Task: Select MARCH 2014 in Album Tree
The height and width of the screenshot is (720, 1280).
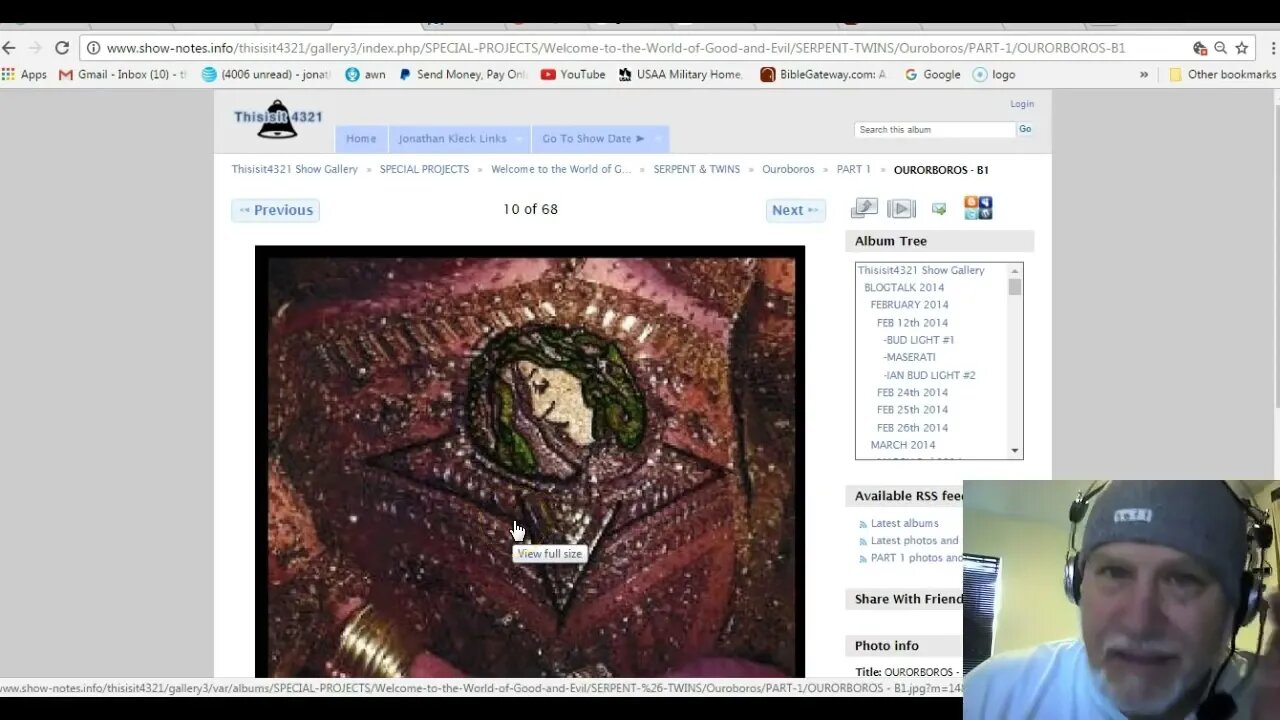Action: [903, 445]
